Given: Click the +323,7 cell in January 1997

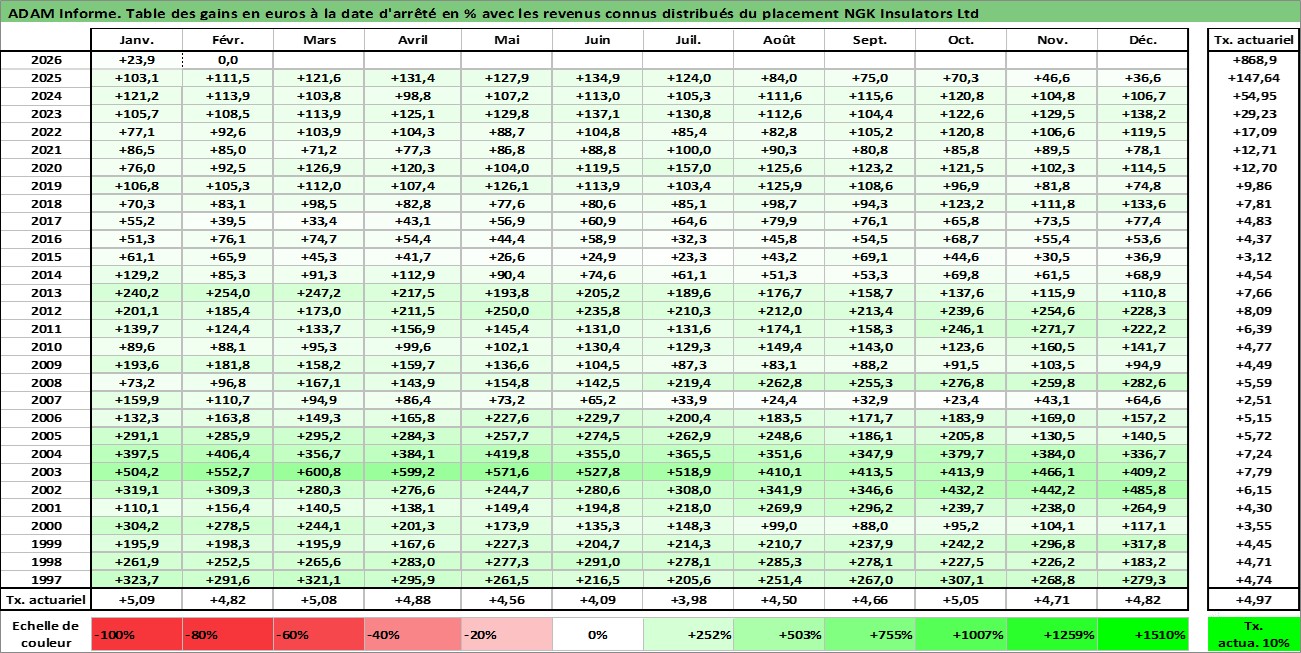Looking at the screenshot, I should [x=136, y=579].
